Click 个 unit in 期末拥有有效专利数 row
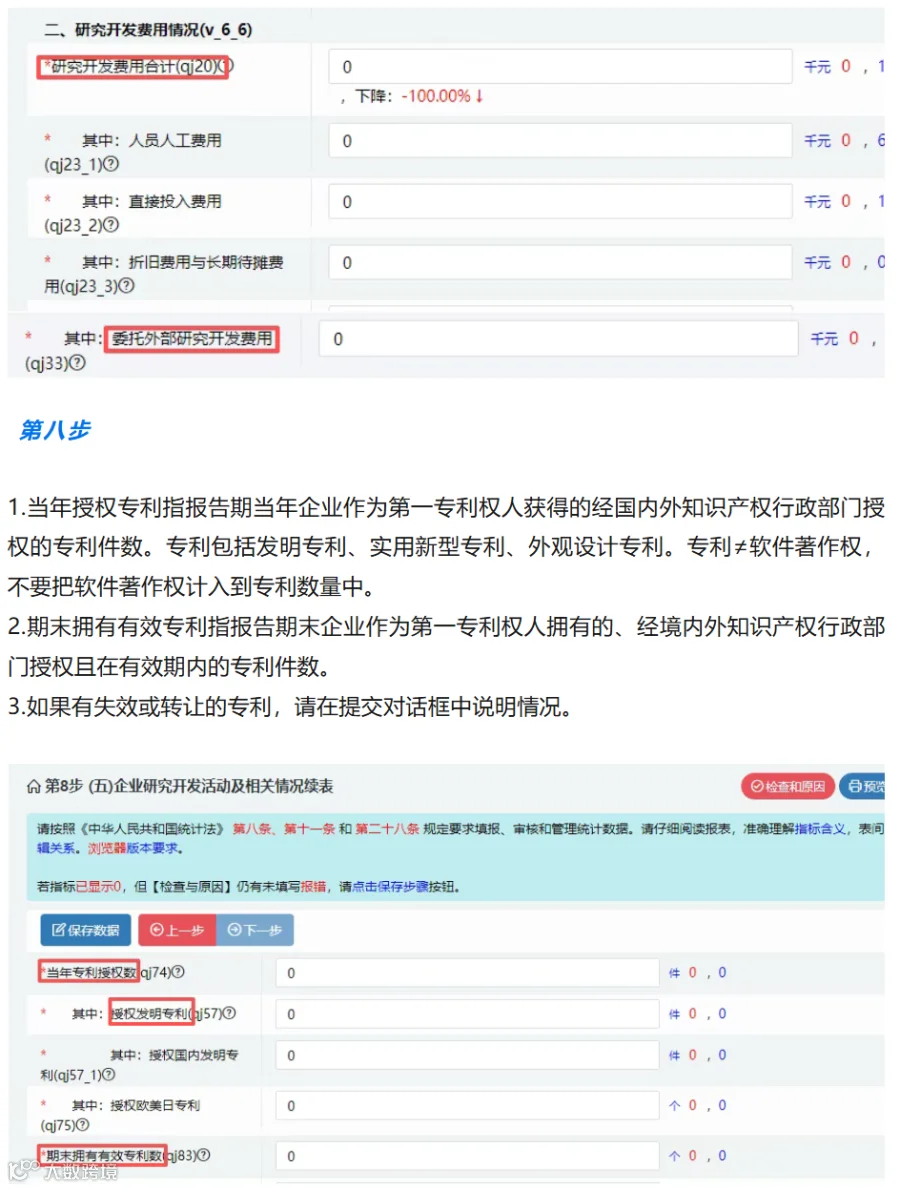This screenshot has width=900, height=1188. [674, 1156]
